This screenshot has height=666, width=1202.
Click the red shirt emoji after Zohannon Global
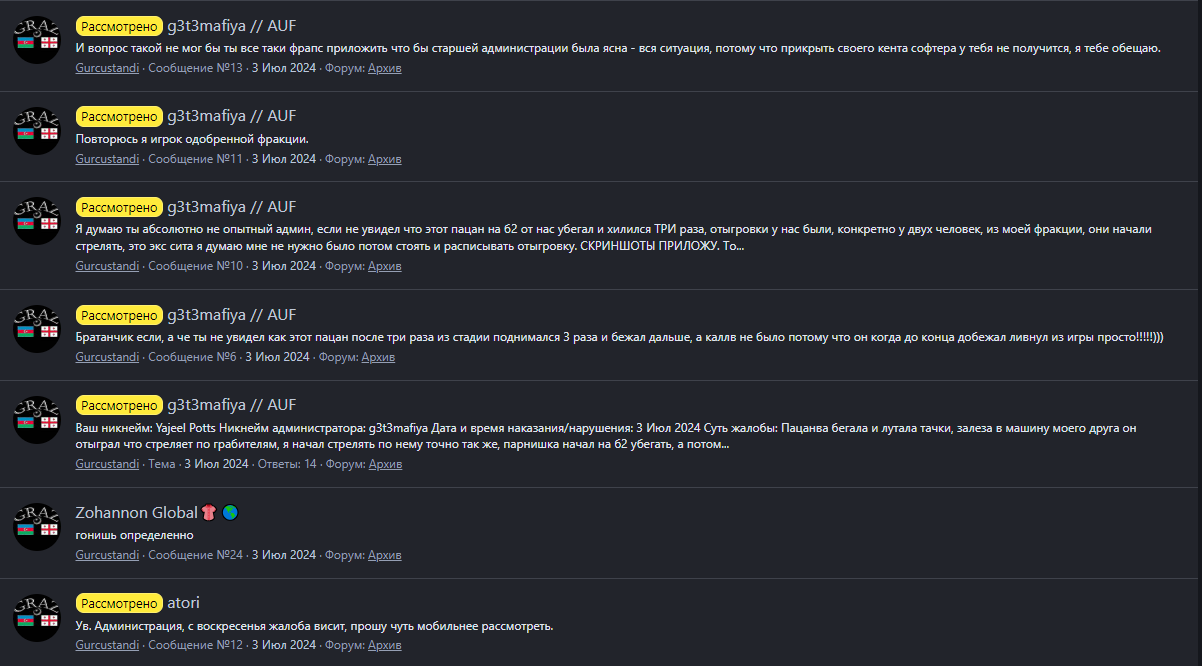click(x=209, y=513)
